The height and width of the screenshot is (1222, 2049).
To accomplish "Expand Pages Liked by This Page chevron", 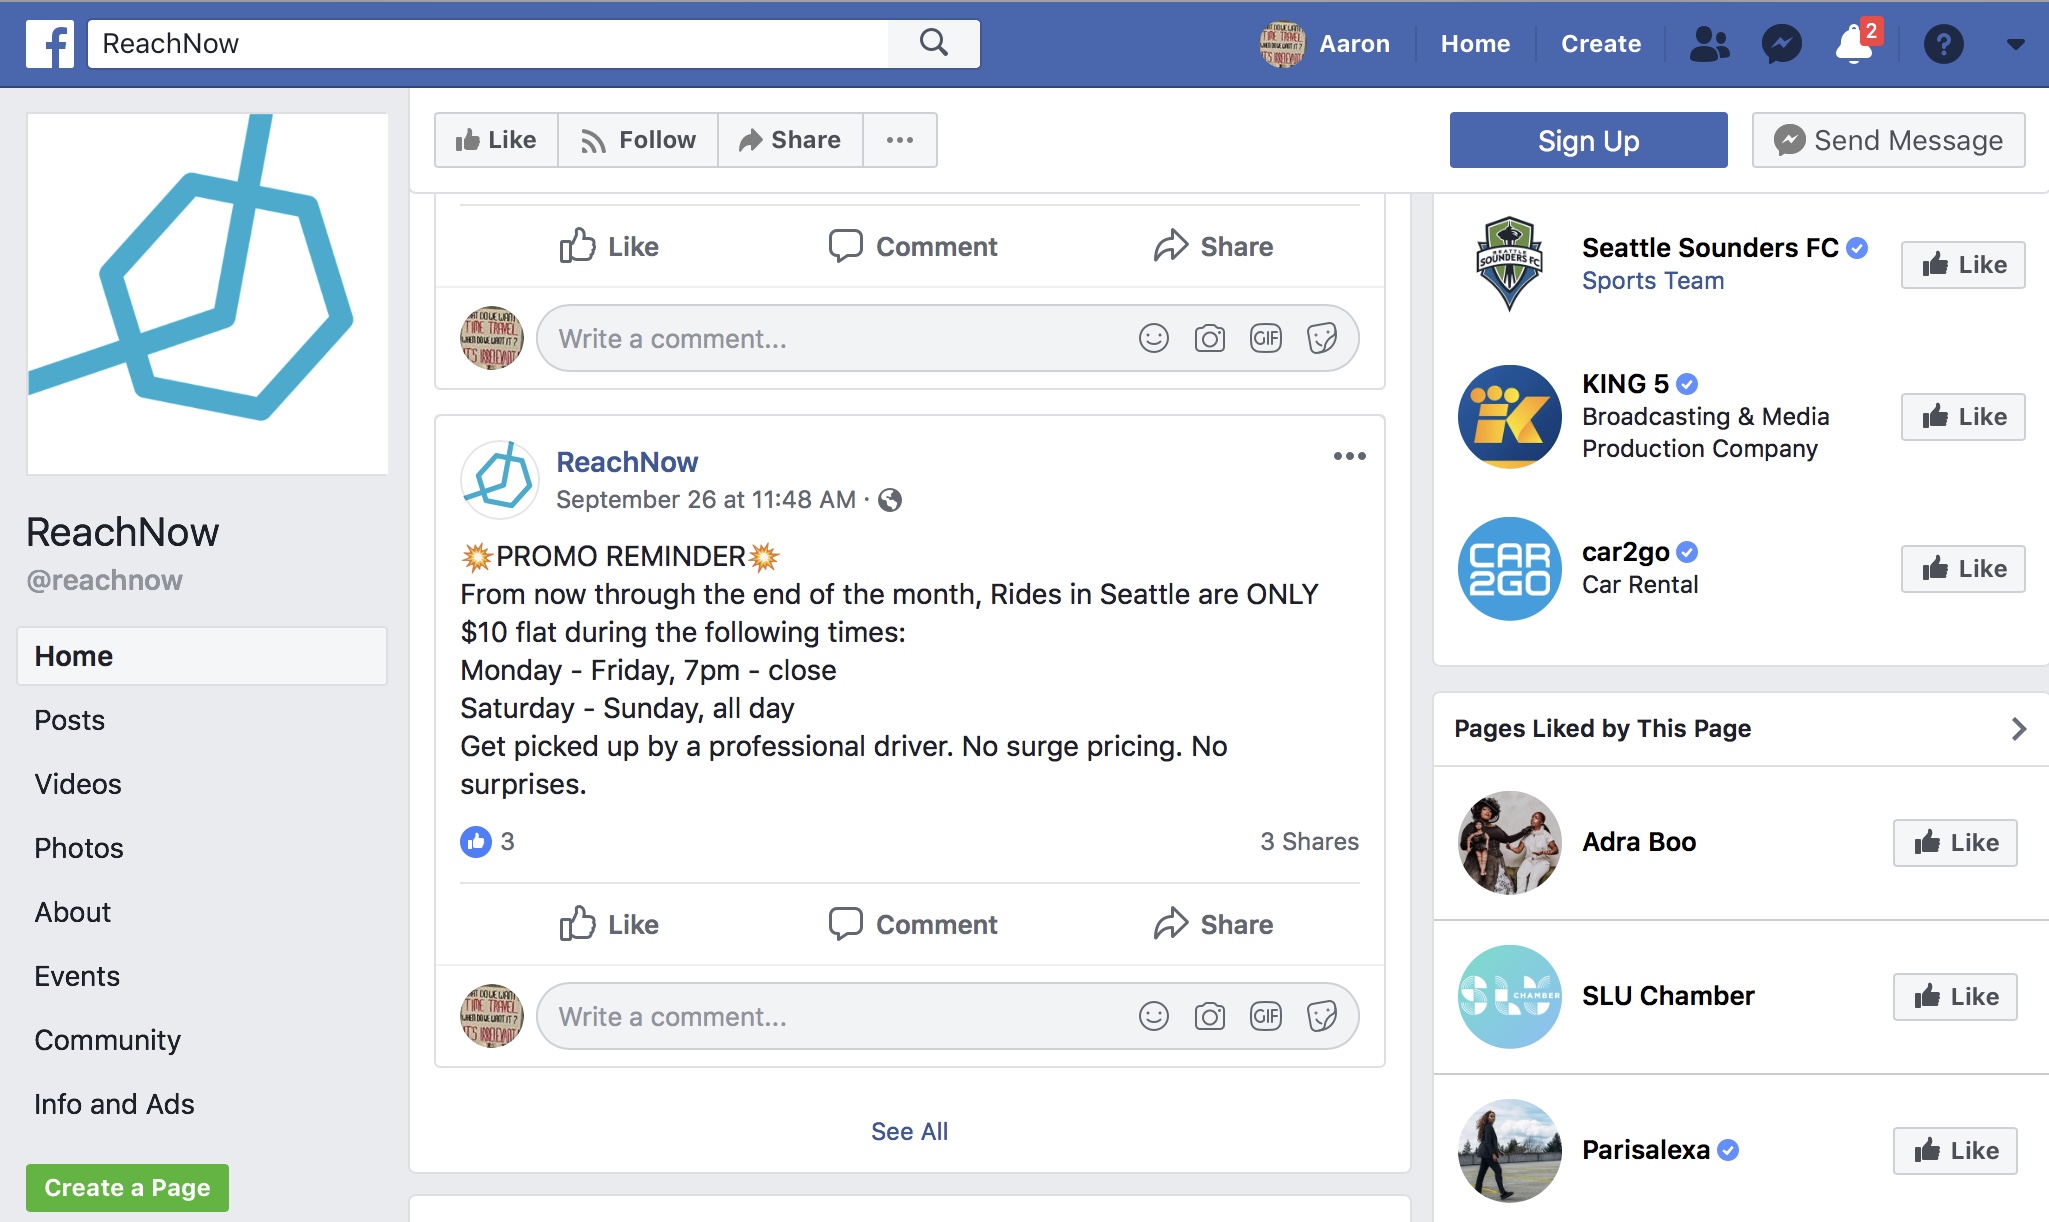I will (2018, 729).
